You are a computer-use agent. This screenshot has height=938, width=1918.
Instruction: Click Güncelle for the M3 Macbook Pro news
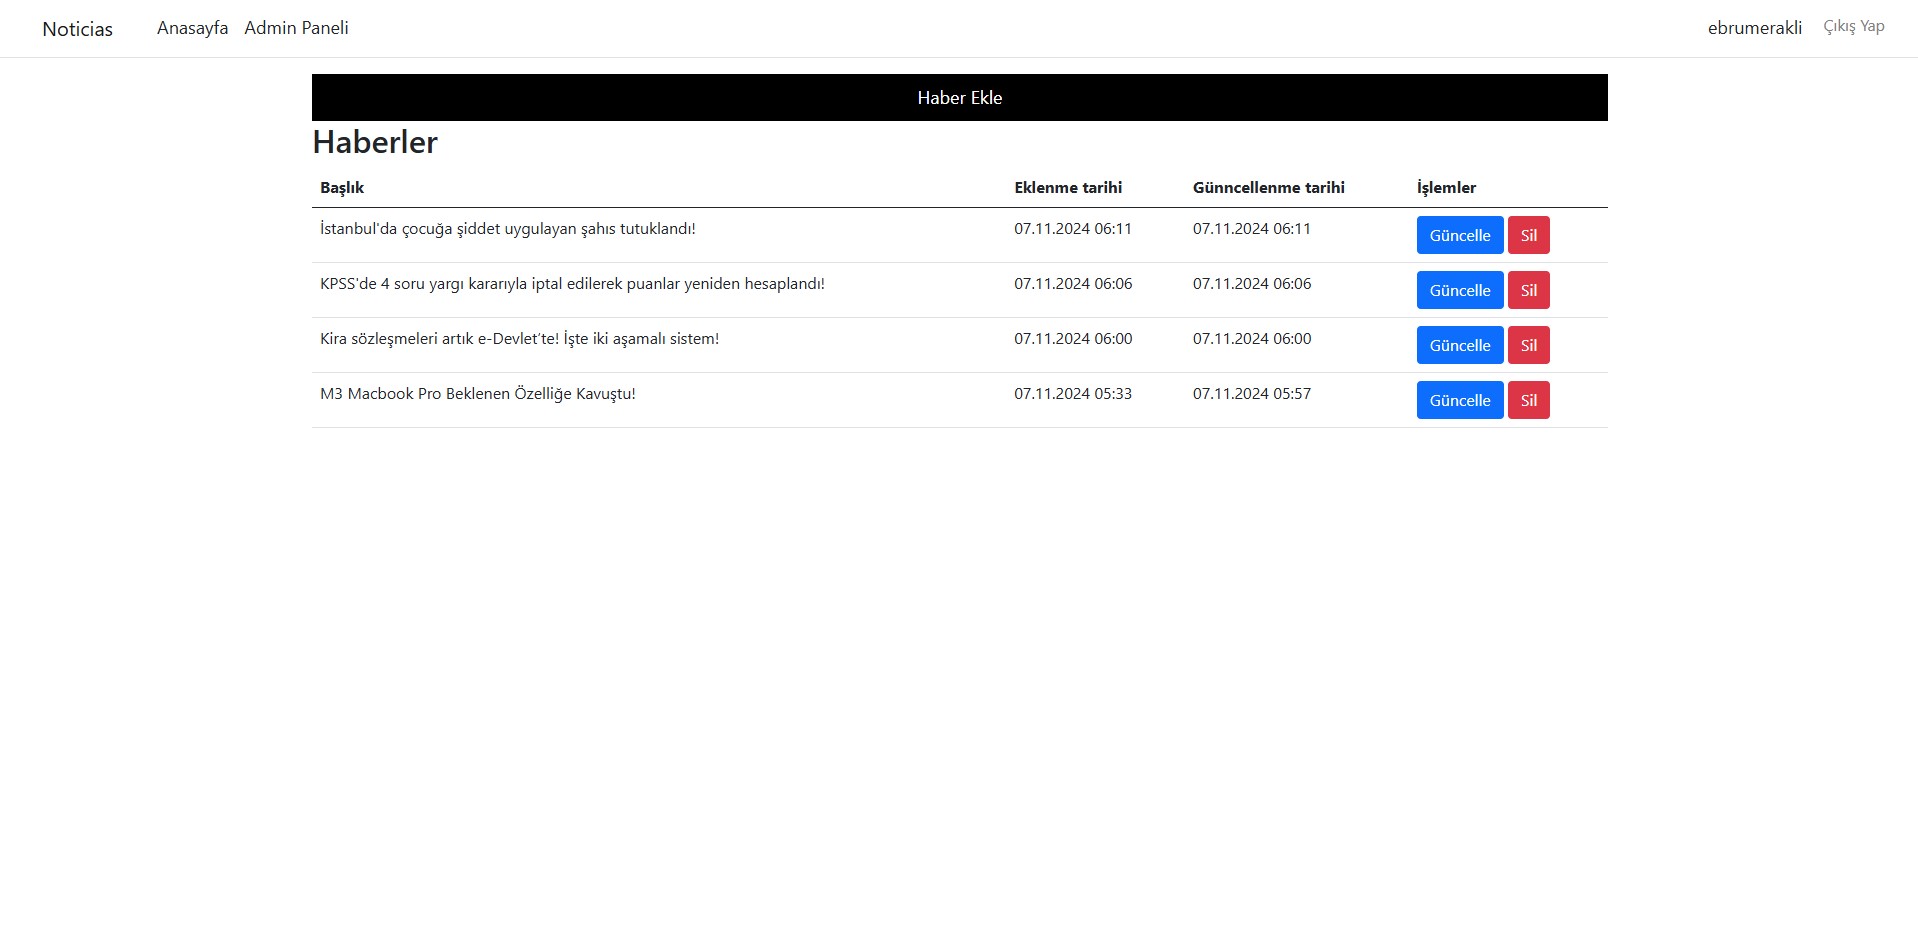(x=1459, y=401)
